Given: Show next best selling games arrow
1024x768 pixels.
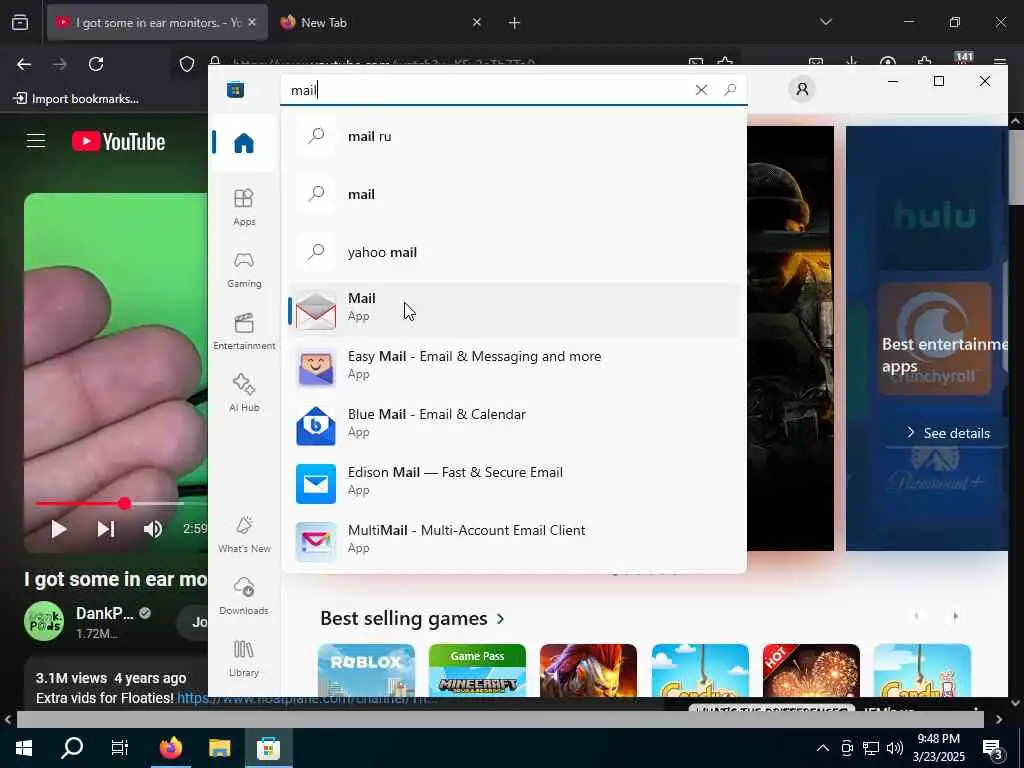Looking at the screenshot, I should [955, 616].
